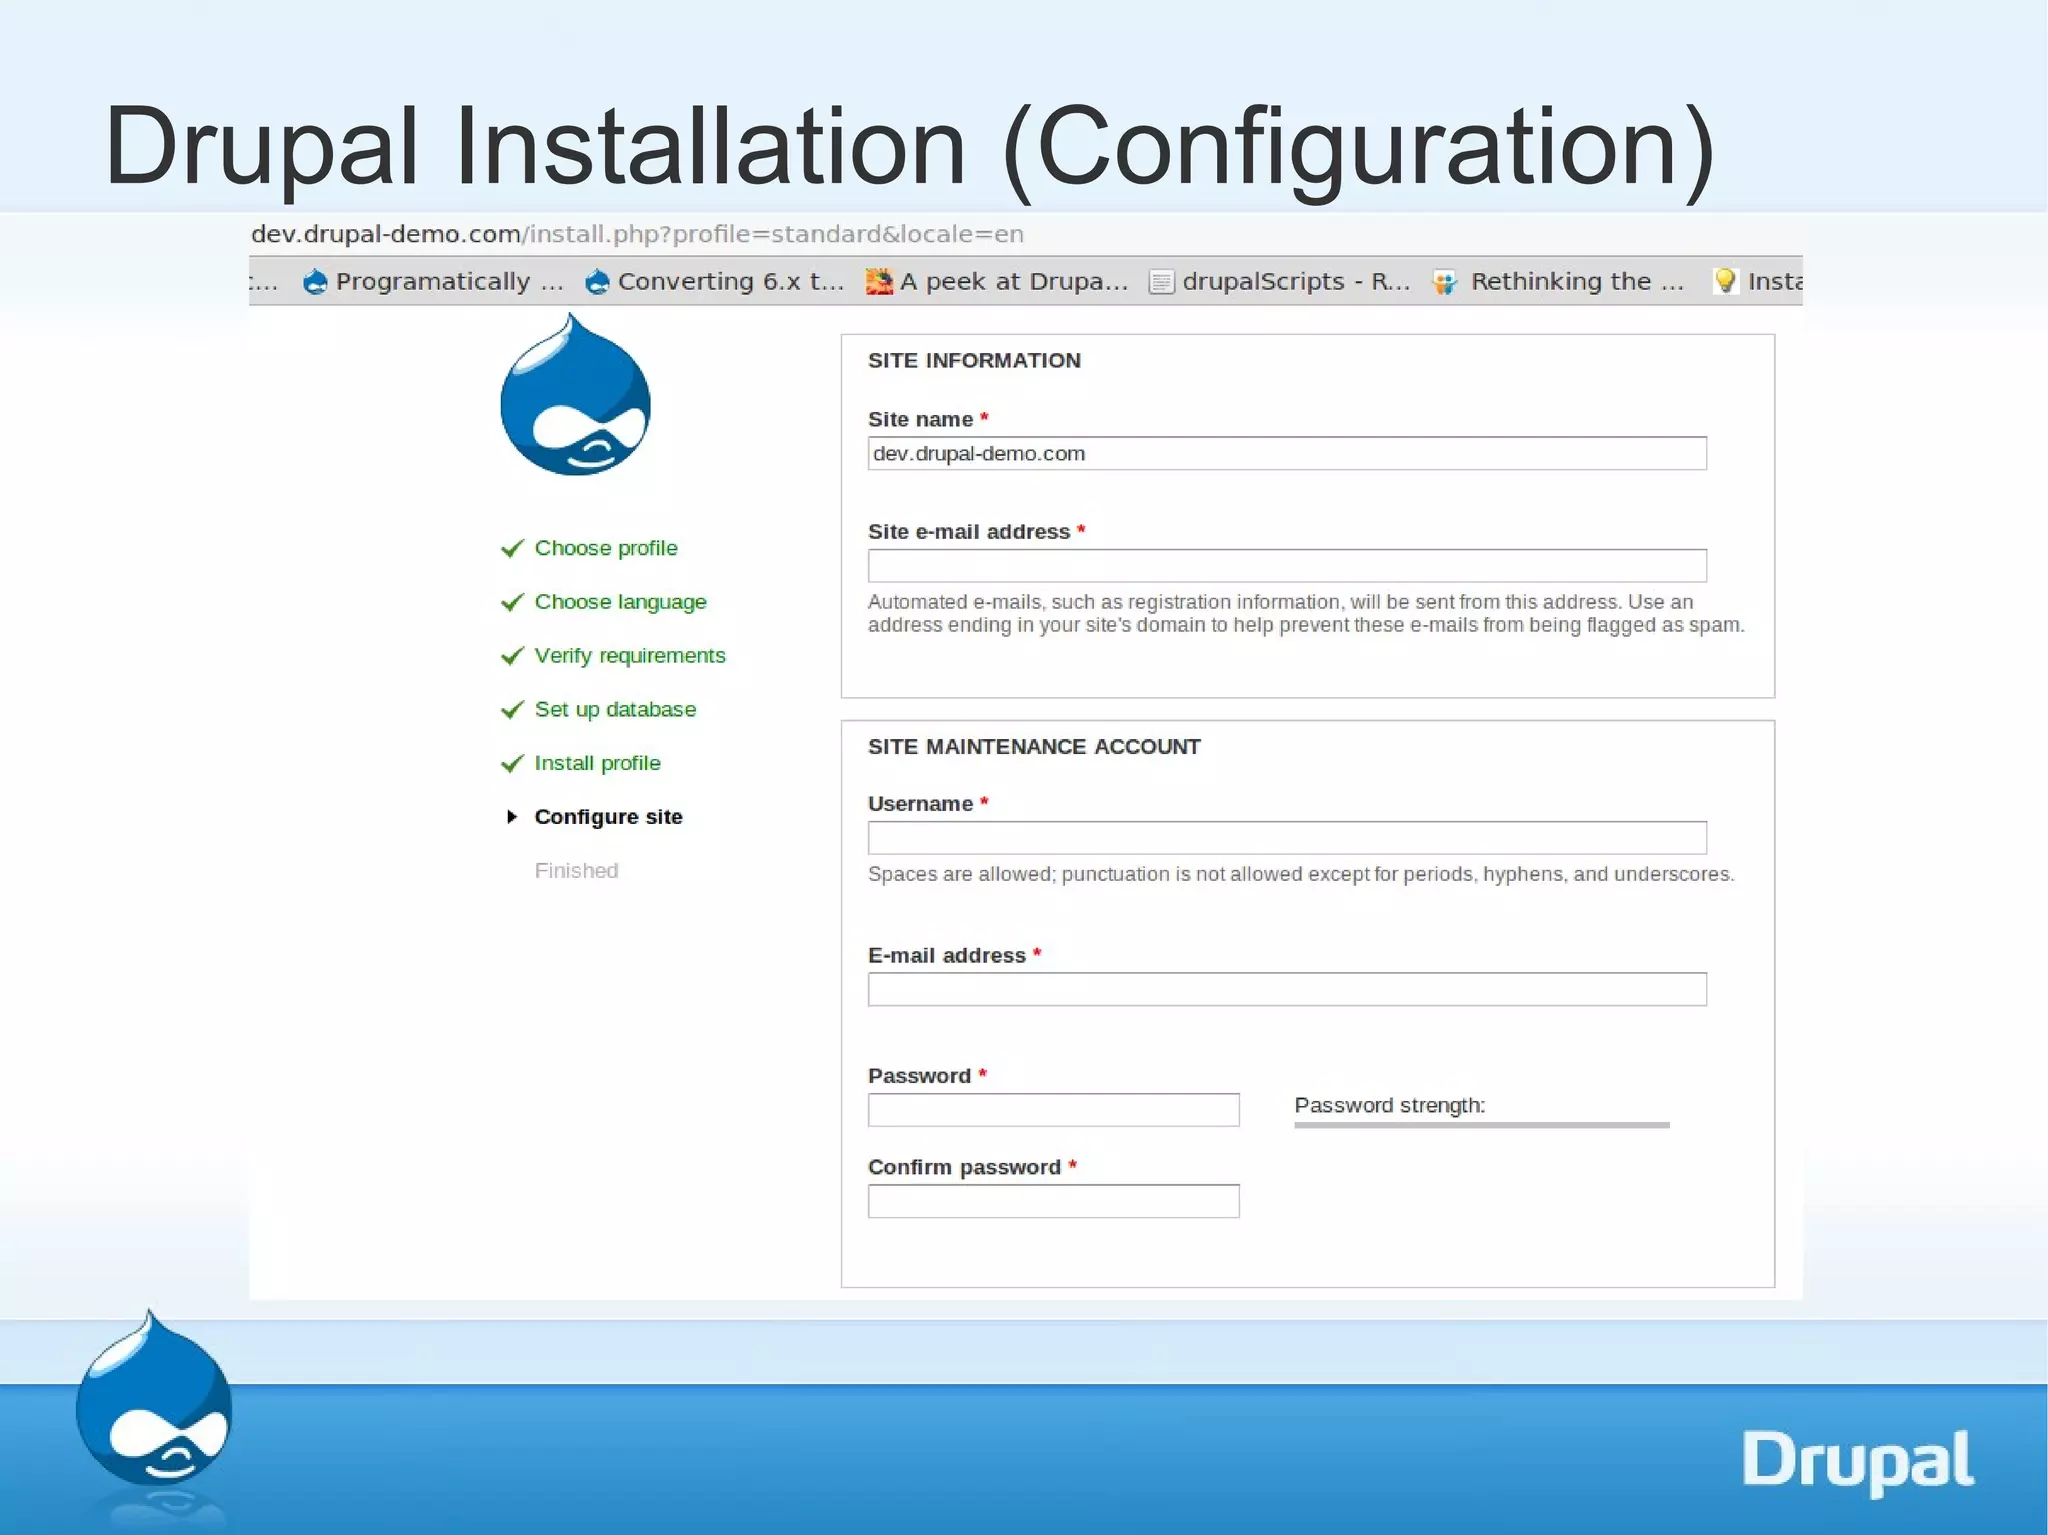Click the browser address bar URL
The height and width of the screenshot is (1535, 2048).
(637, 234)
